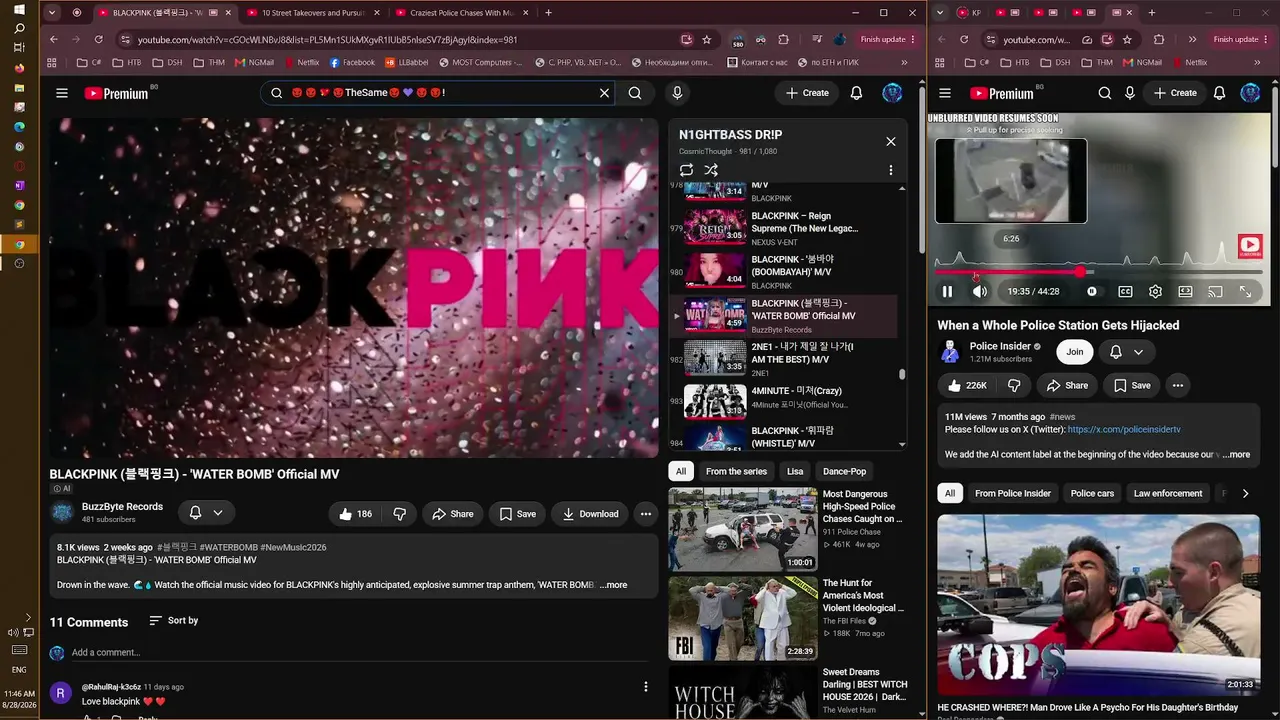This screenshot has width=1280, height=720.
Task: Focus the Add a comment field
Action: click(360, 653)
